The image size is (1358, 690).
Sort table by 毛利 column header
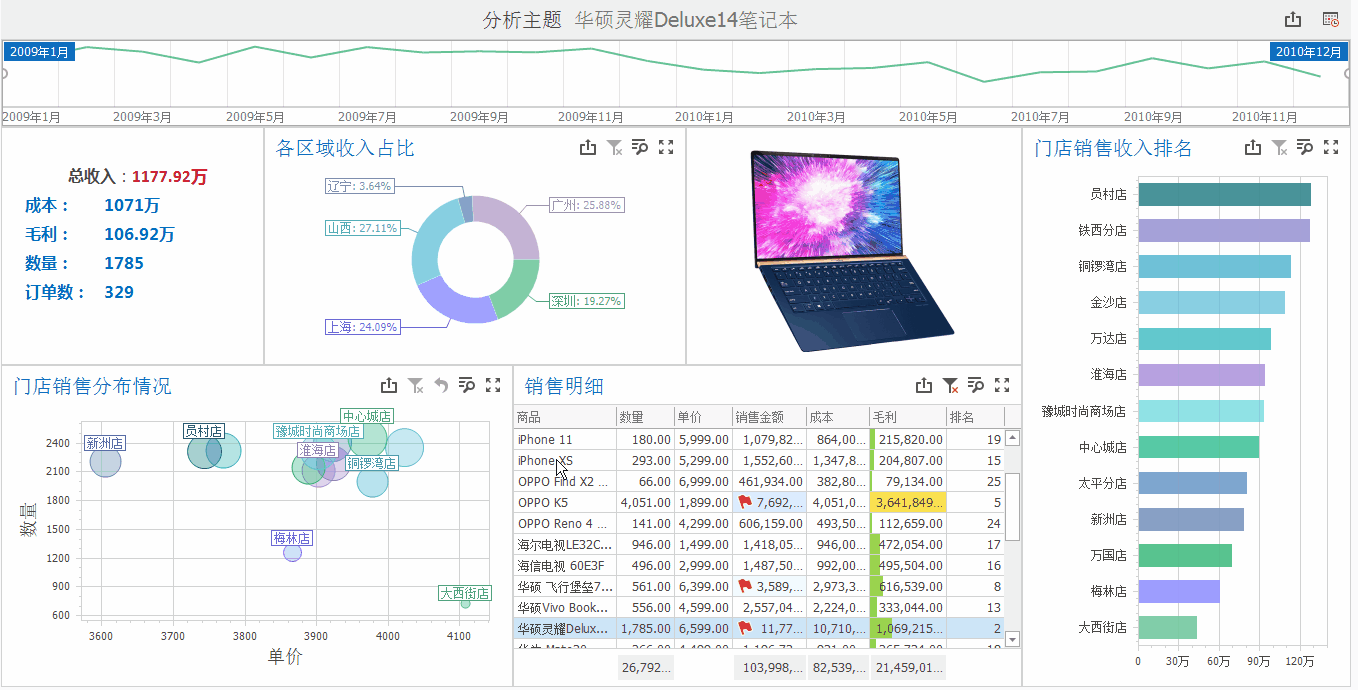tap(907, 417)
